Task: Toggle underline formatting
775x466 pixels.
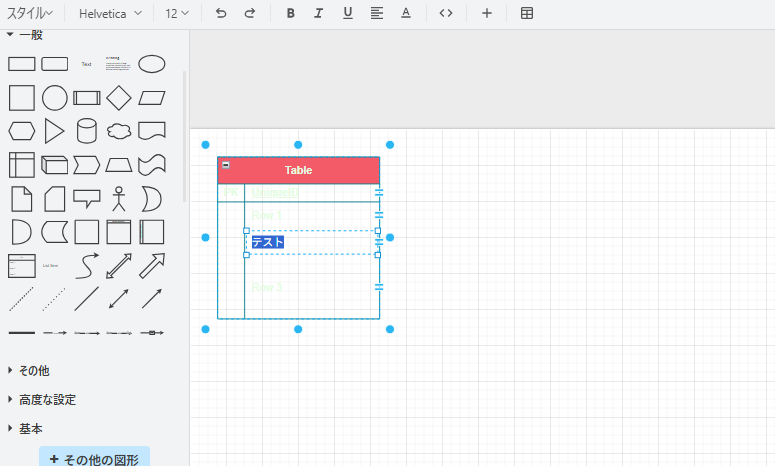Action: tap(347, 14)
